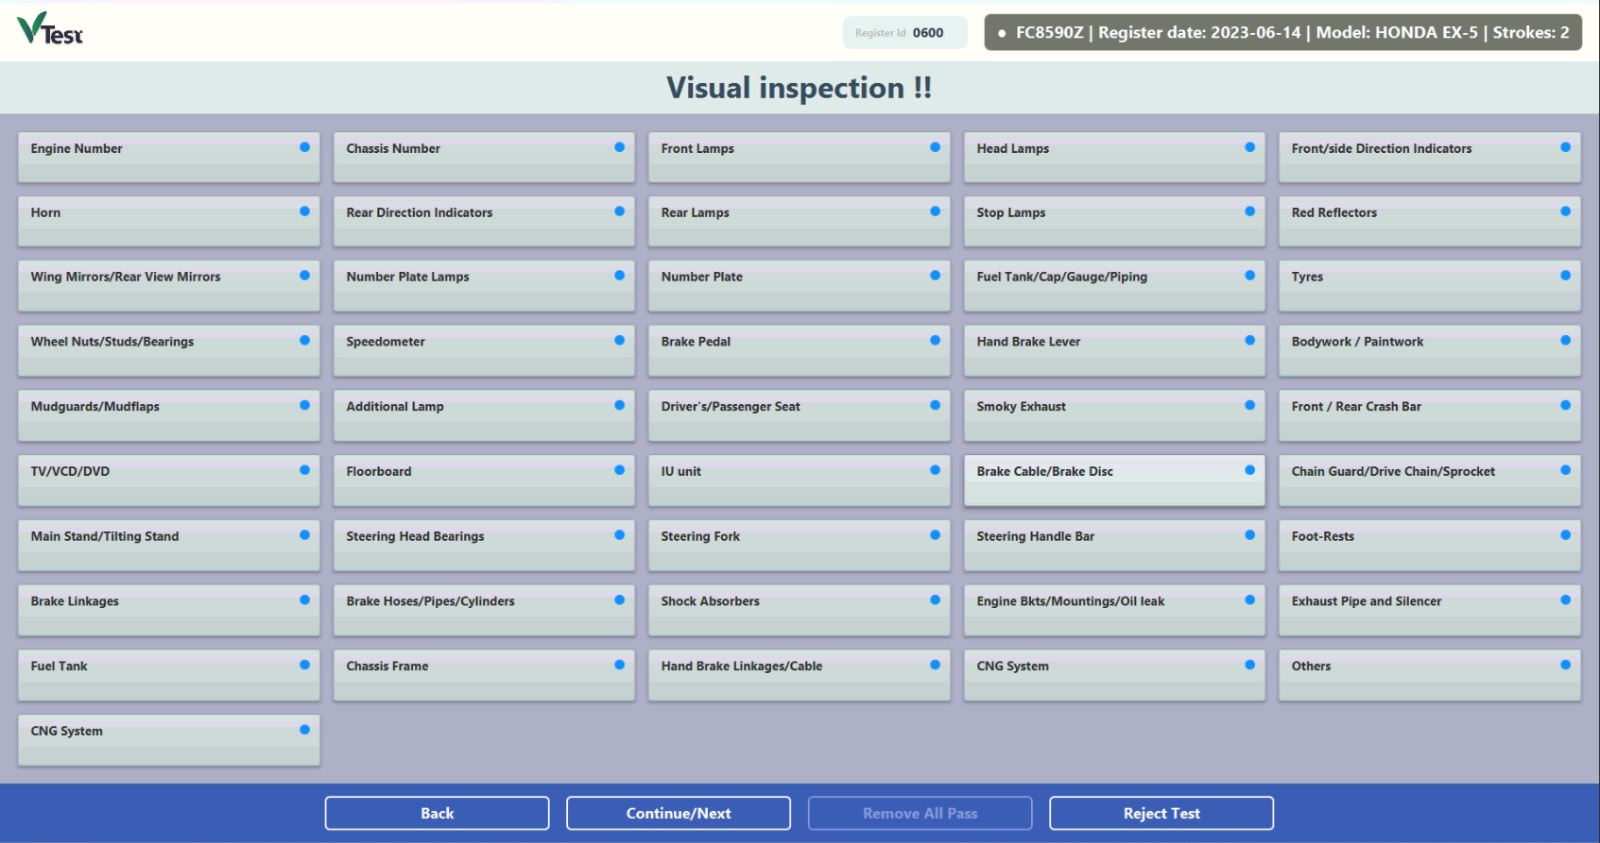Select the Fuel Tank inspection item
This screenshot has height=843, width=1600.
[x=169, y=676]
